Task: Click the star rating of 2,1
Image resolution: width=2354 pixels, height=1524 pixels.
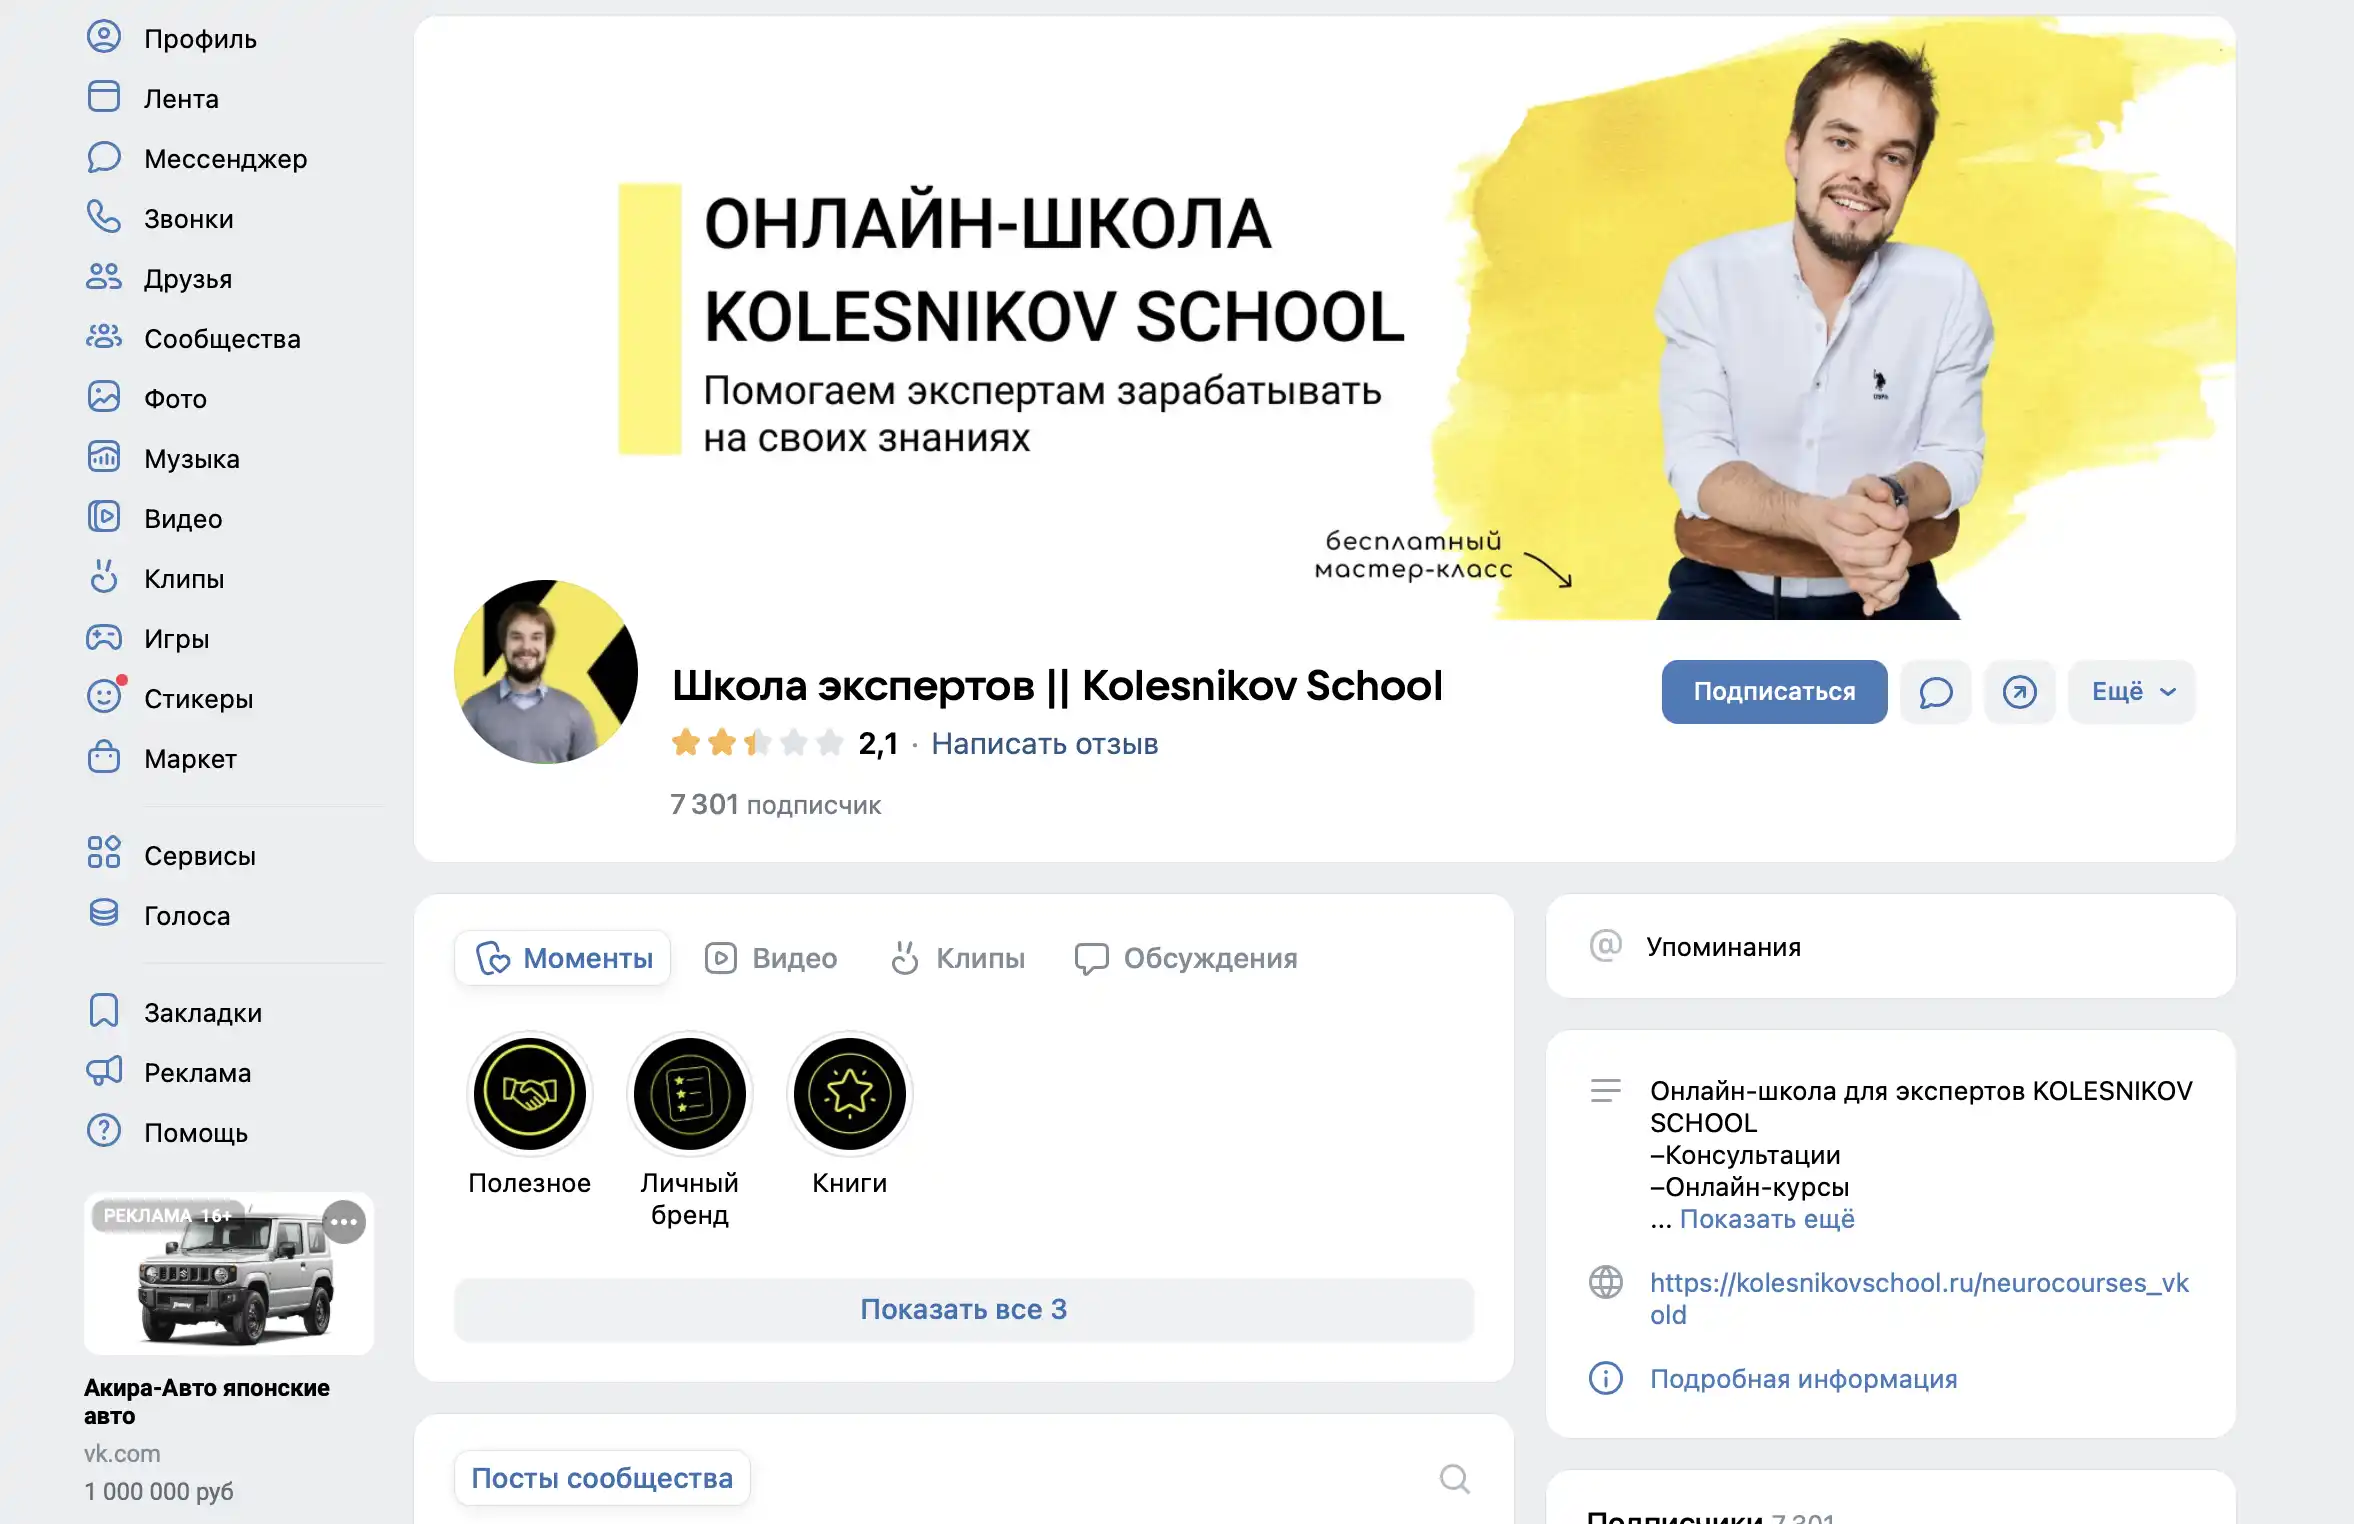Action: click(x=757, y=743)
